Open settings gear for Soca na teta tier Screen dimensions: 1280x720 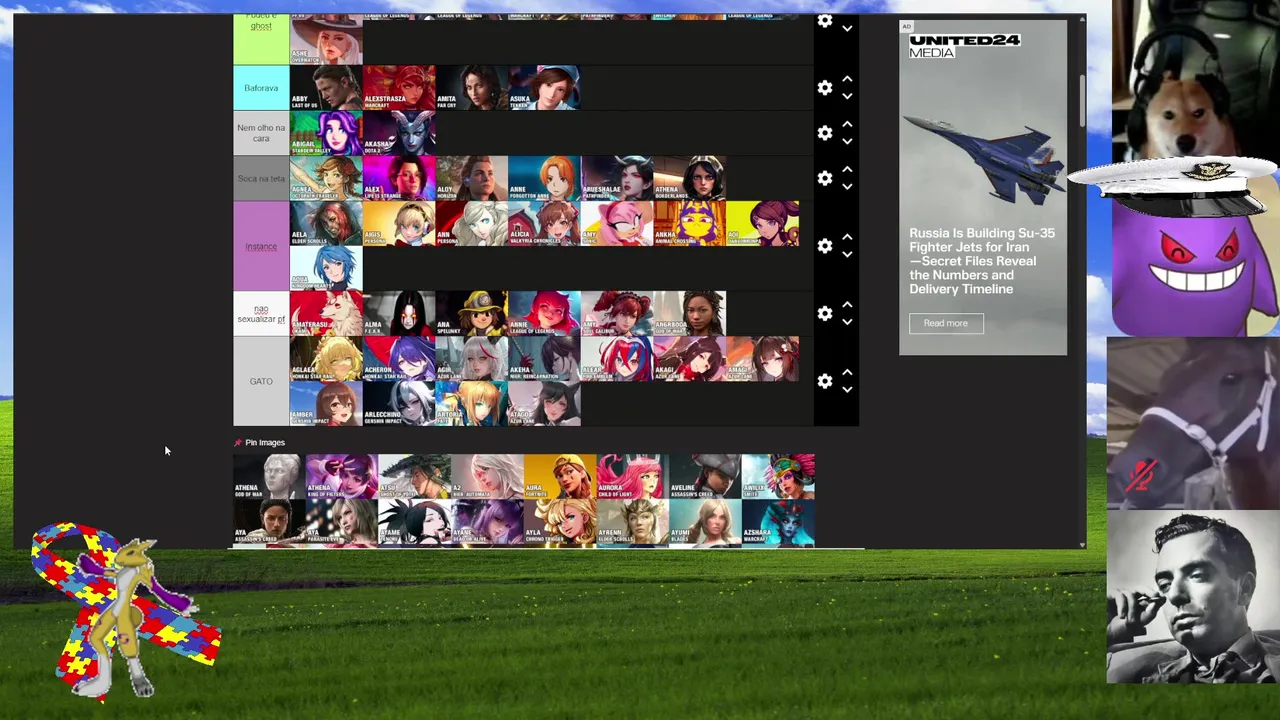(825, 178)
